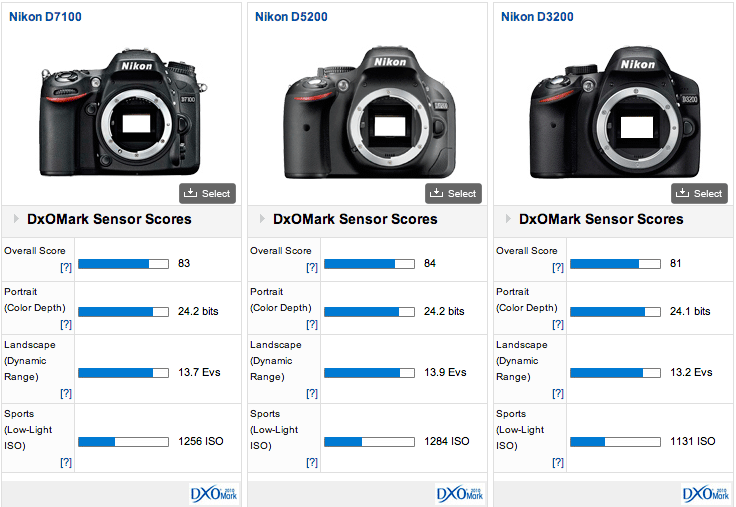Screen dimensions: 736x507
Task: Click the D5200 DxOMark Sensor Scores heading
Action: [x=355, y=219]
